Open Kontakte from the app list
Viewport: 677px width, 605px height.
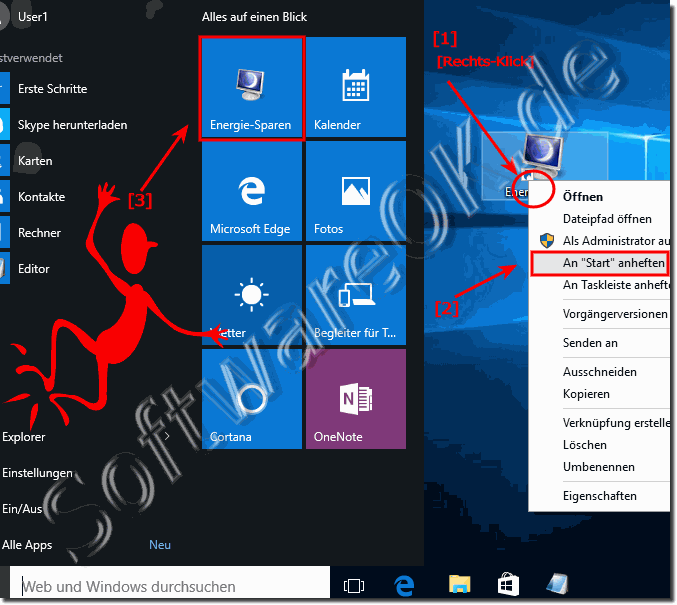point(41,197)
